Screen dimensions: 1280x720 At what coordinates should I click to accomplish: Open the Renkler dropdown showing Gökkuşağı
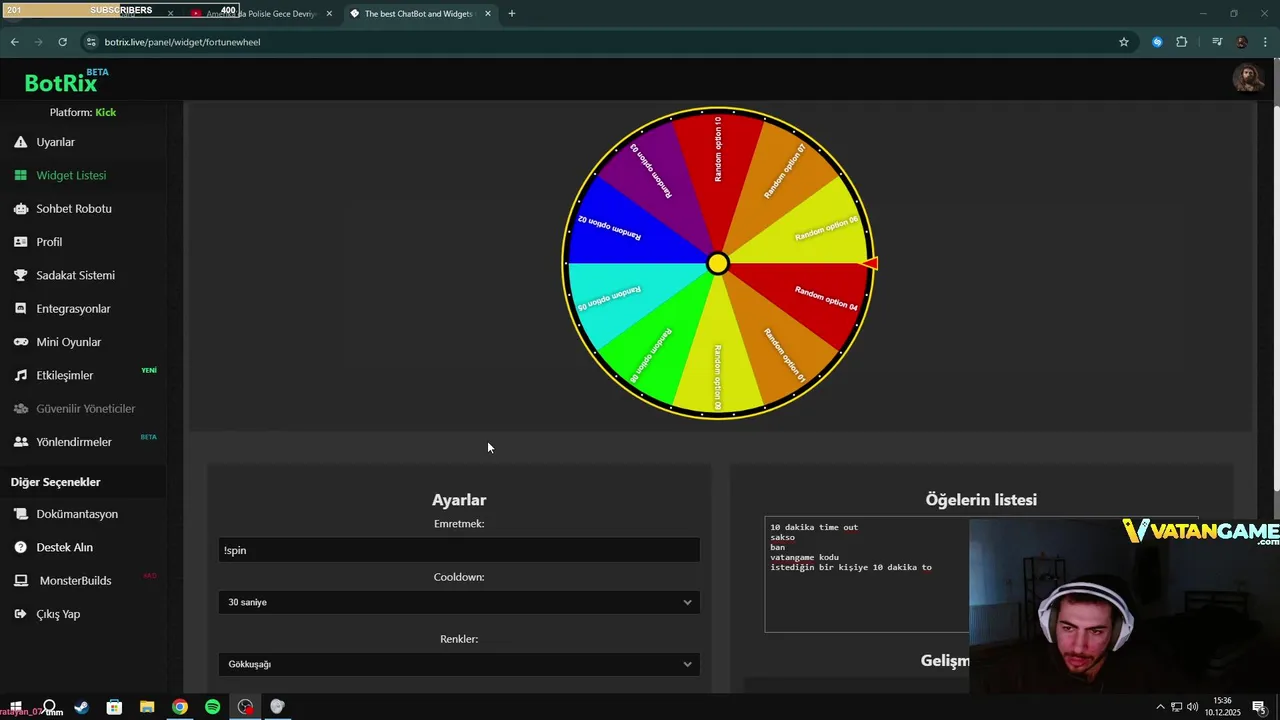pos(459,664)
